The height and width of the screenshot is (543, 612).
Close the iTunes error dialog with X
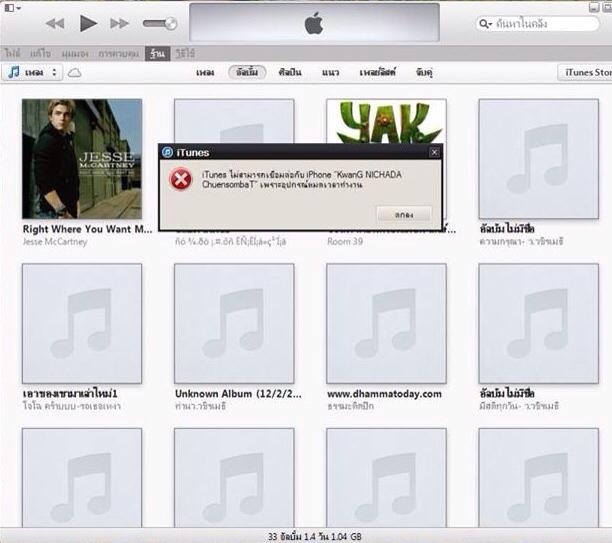pos(434,152)
